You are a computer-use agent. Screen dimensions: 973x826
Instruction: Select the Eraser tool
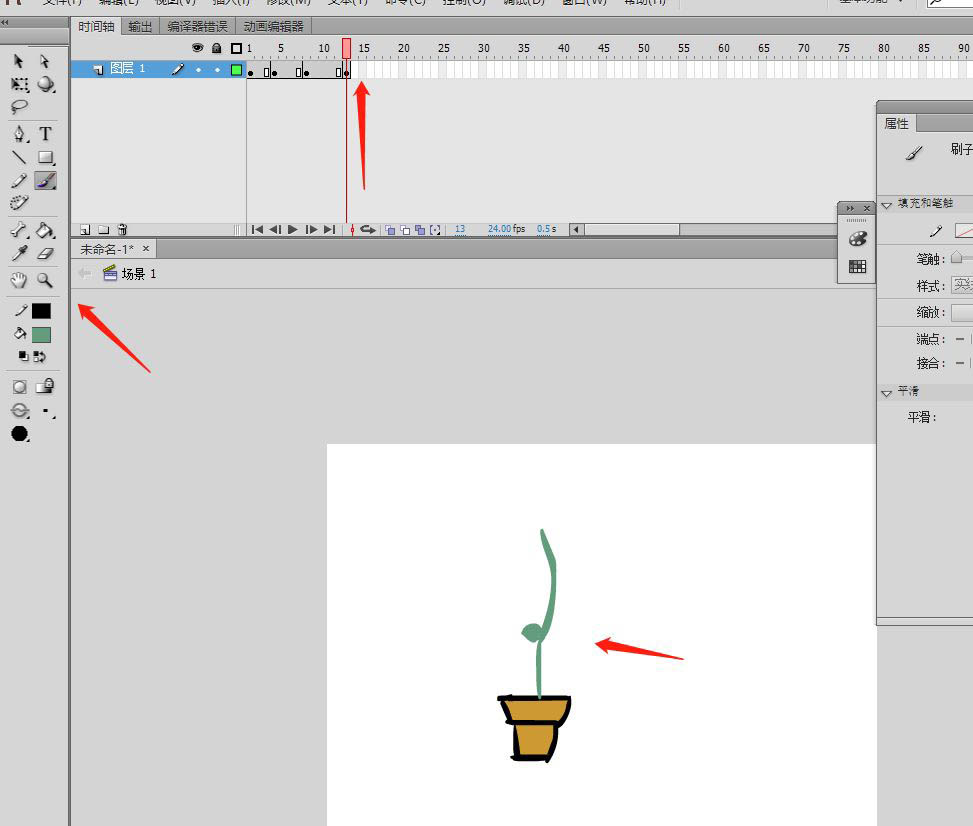[45, 253]
